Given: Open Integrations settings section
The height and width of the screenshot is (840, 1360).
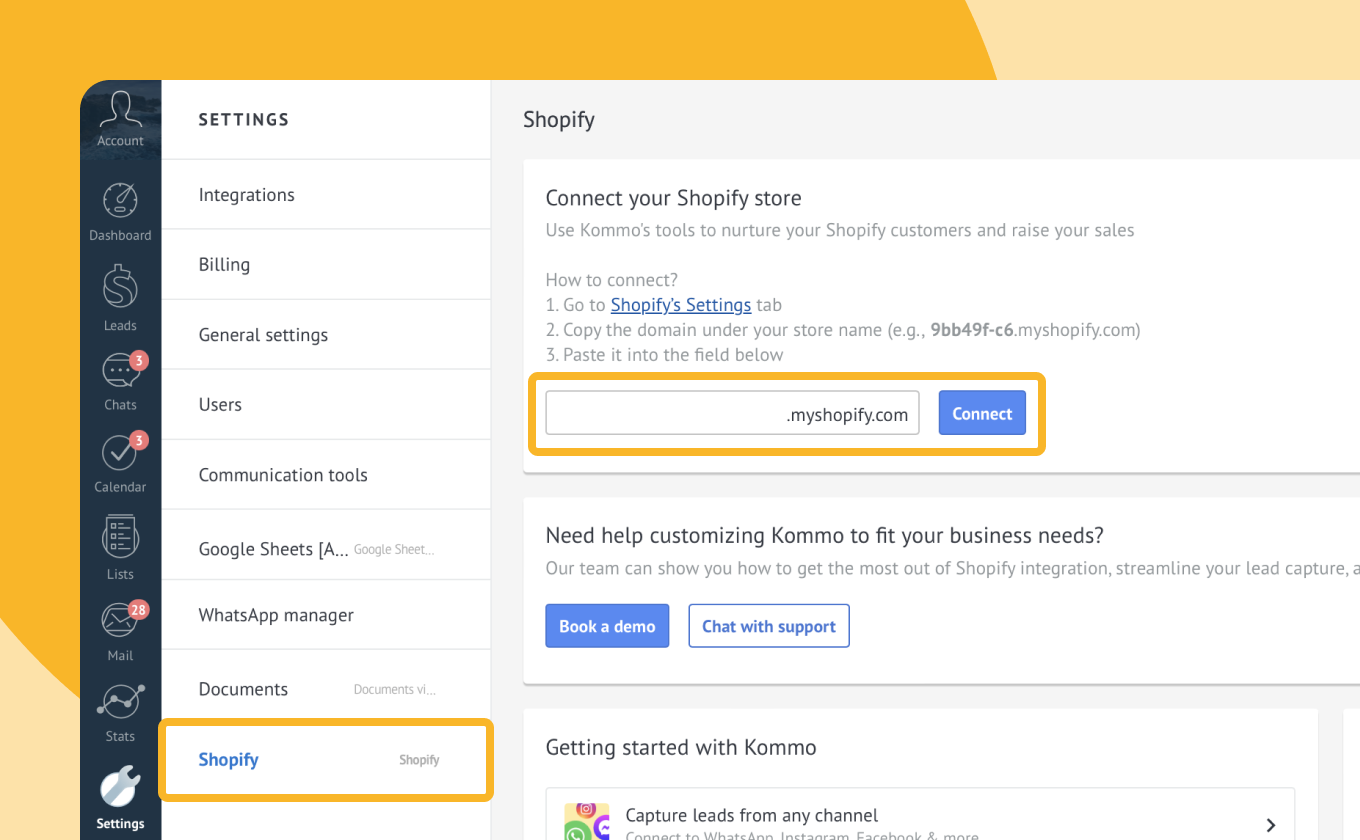Looking at the screenshot, I should coord(326,195).
